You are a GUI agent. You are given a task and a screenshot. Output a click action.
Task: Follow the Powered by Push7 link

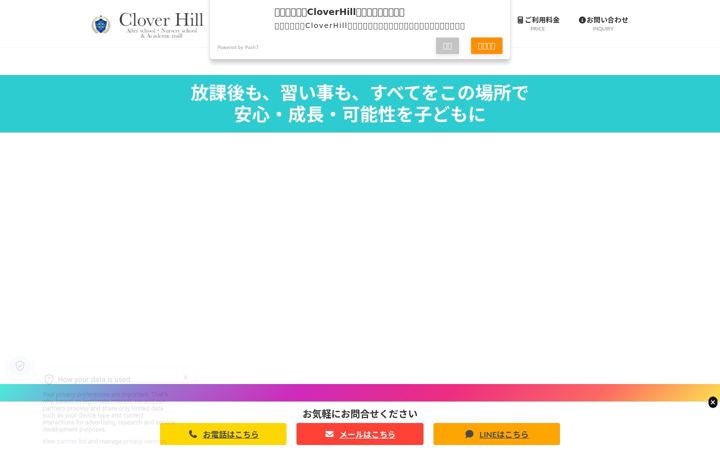pos(238,47)
